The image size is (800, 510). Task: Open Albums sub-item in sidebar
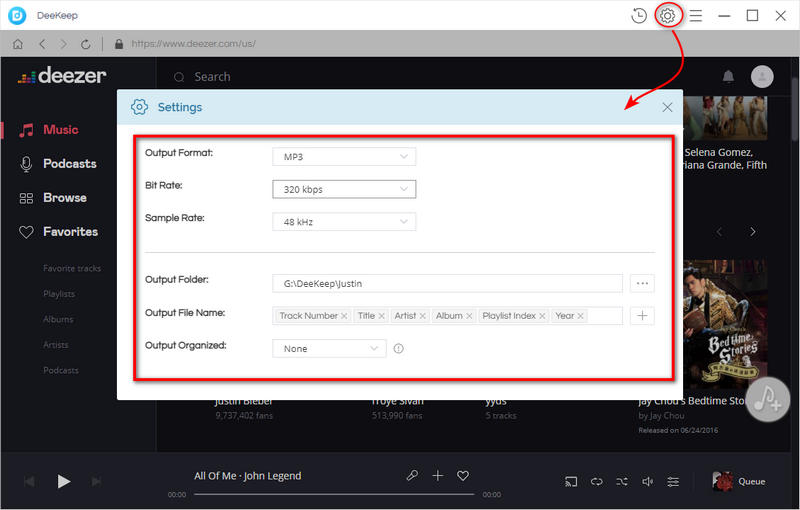pyautogui.click(x=58, y=319)
